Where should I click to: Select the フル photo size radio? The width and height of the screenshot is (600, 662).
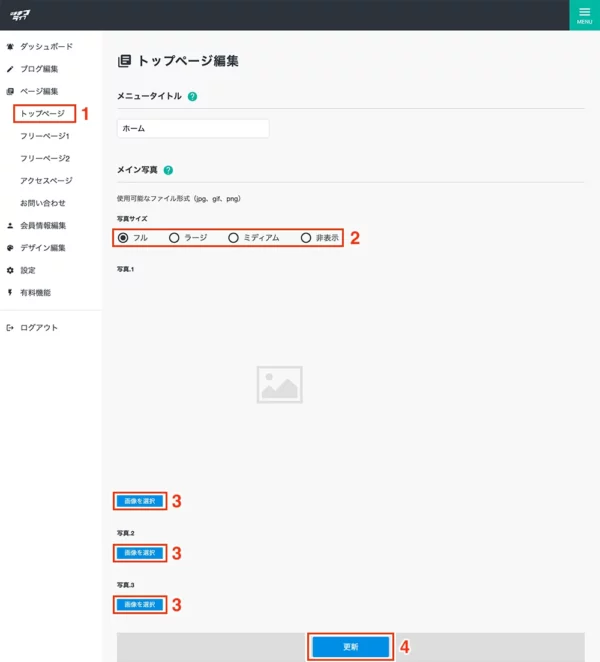tap(124, 238)
